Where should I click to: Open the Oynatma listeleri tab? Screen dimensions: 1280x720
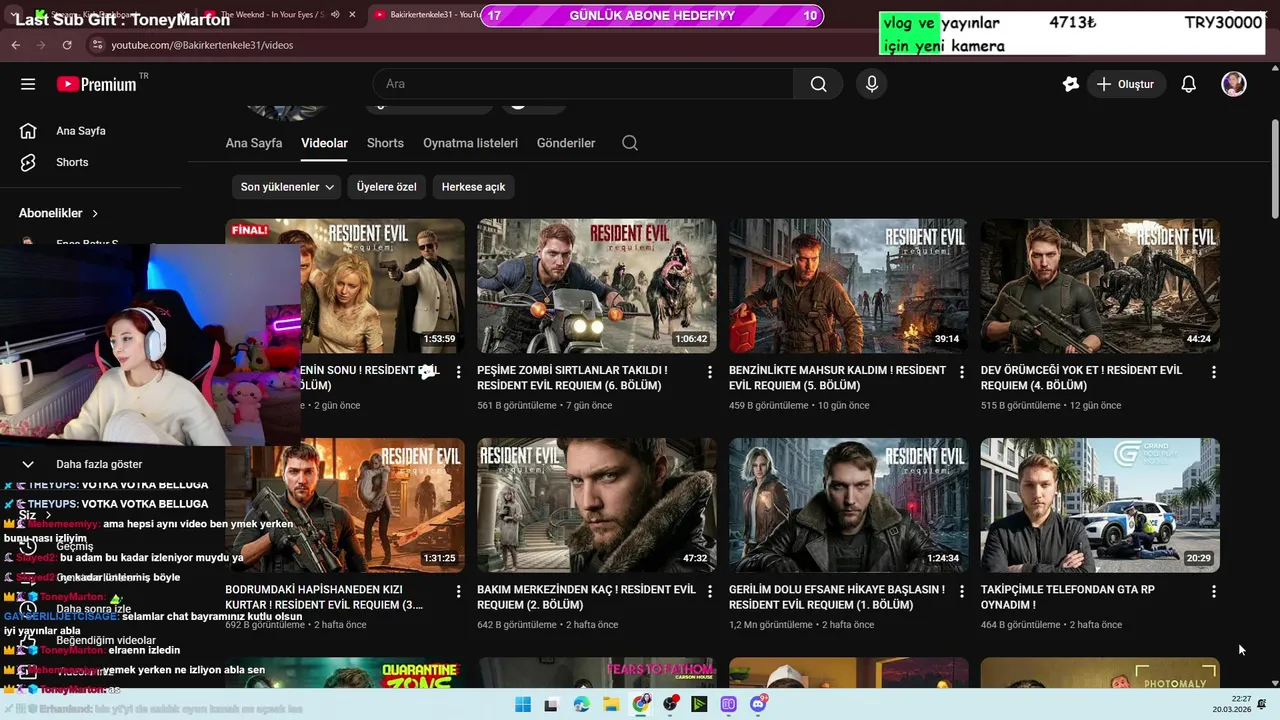tap(470, 143)
